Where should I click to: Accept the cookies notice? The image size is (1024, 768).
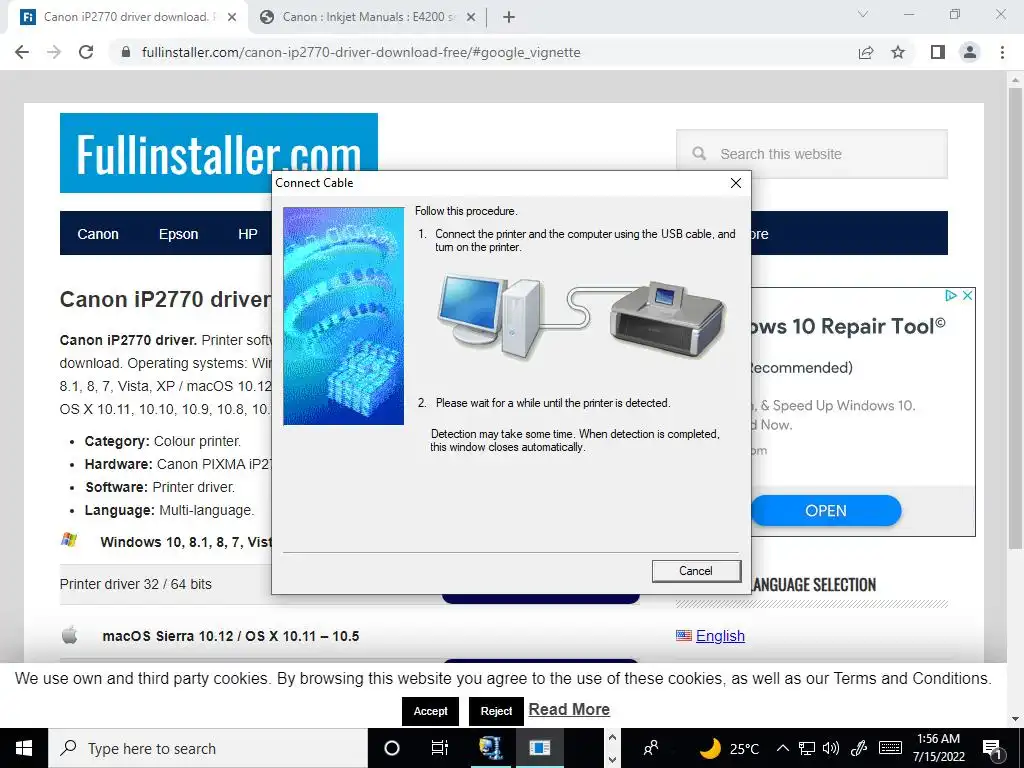click(430, 711)
